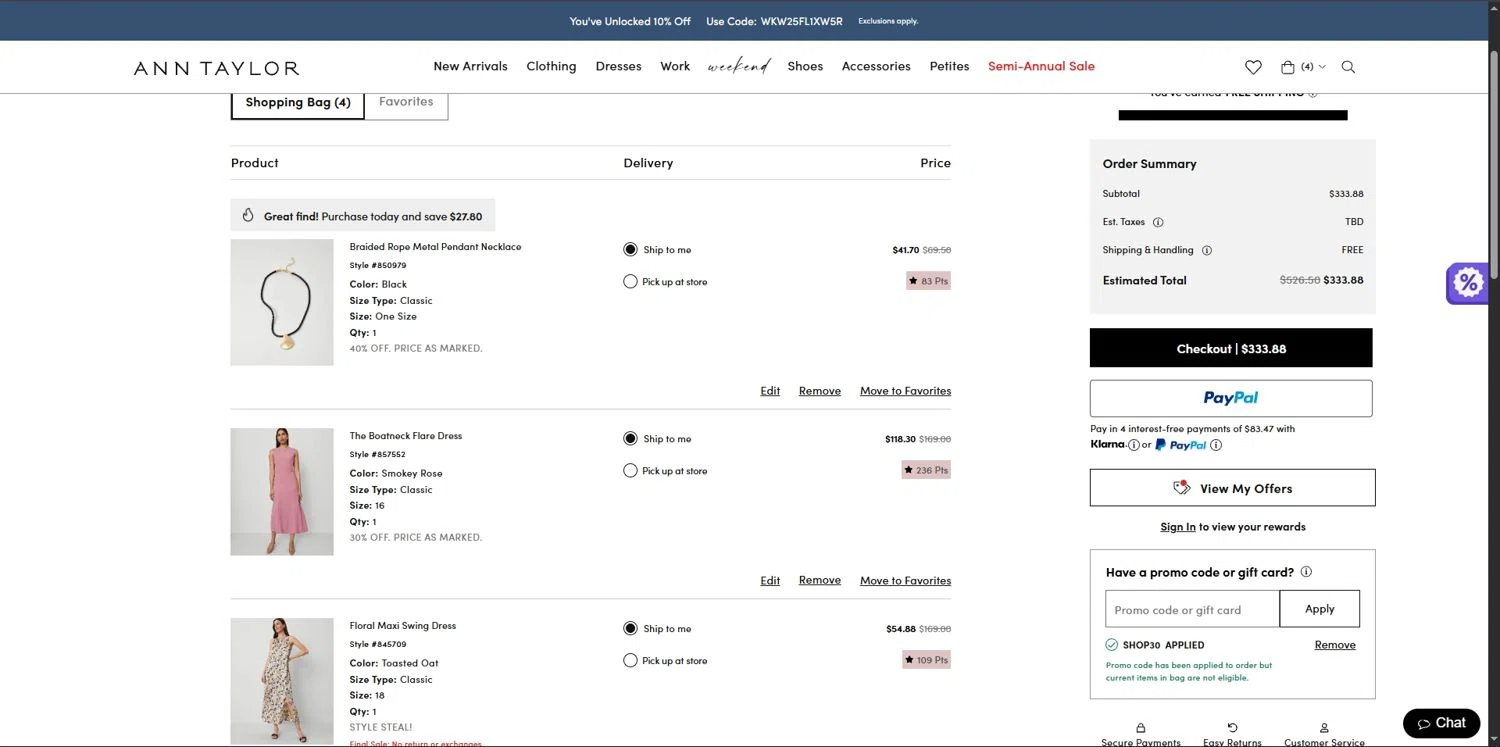Open the weekend menu

(739, 66)
